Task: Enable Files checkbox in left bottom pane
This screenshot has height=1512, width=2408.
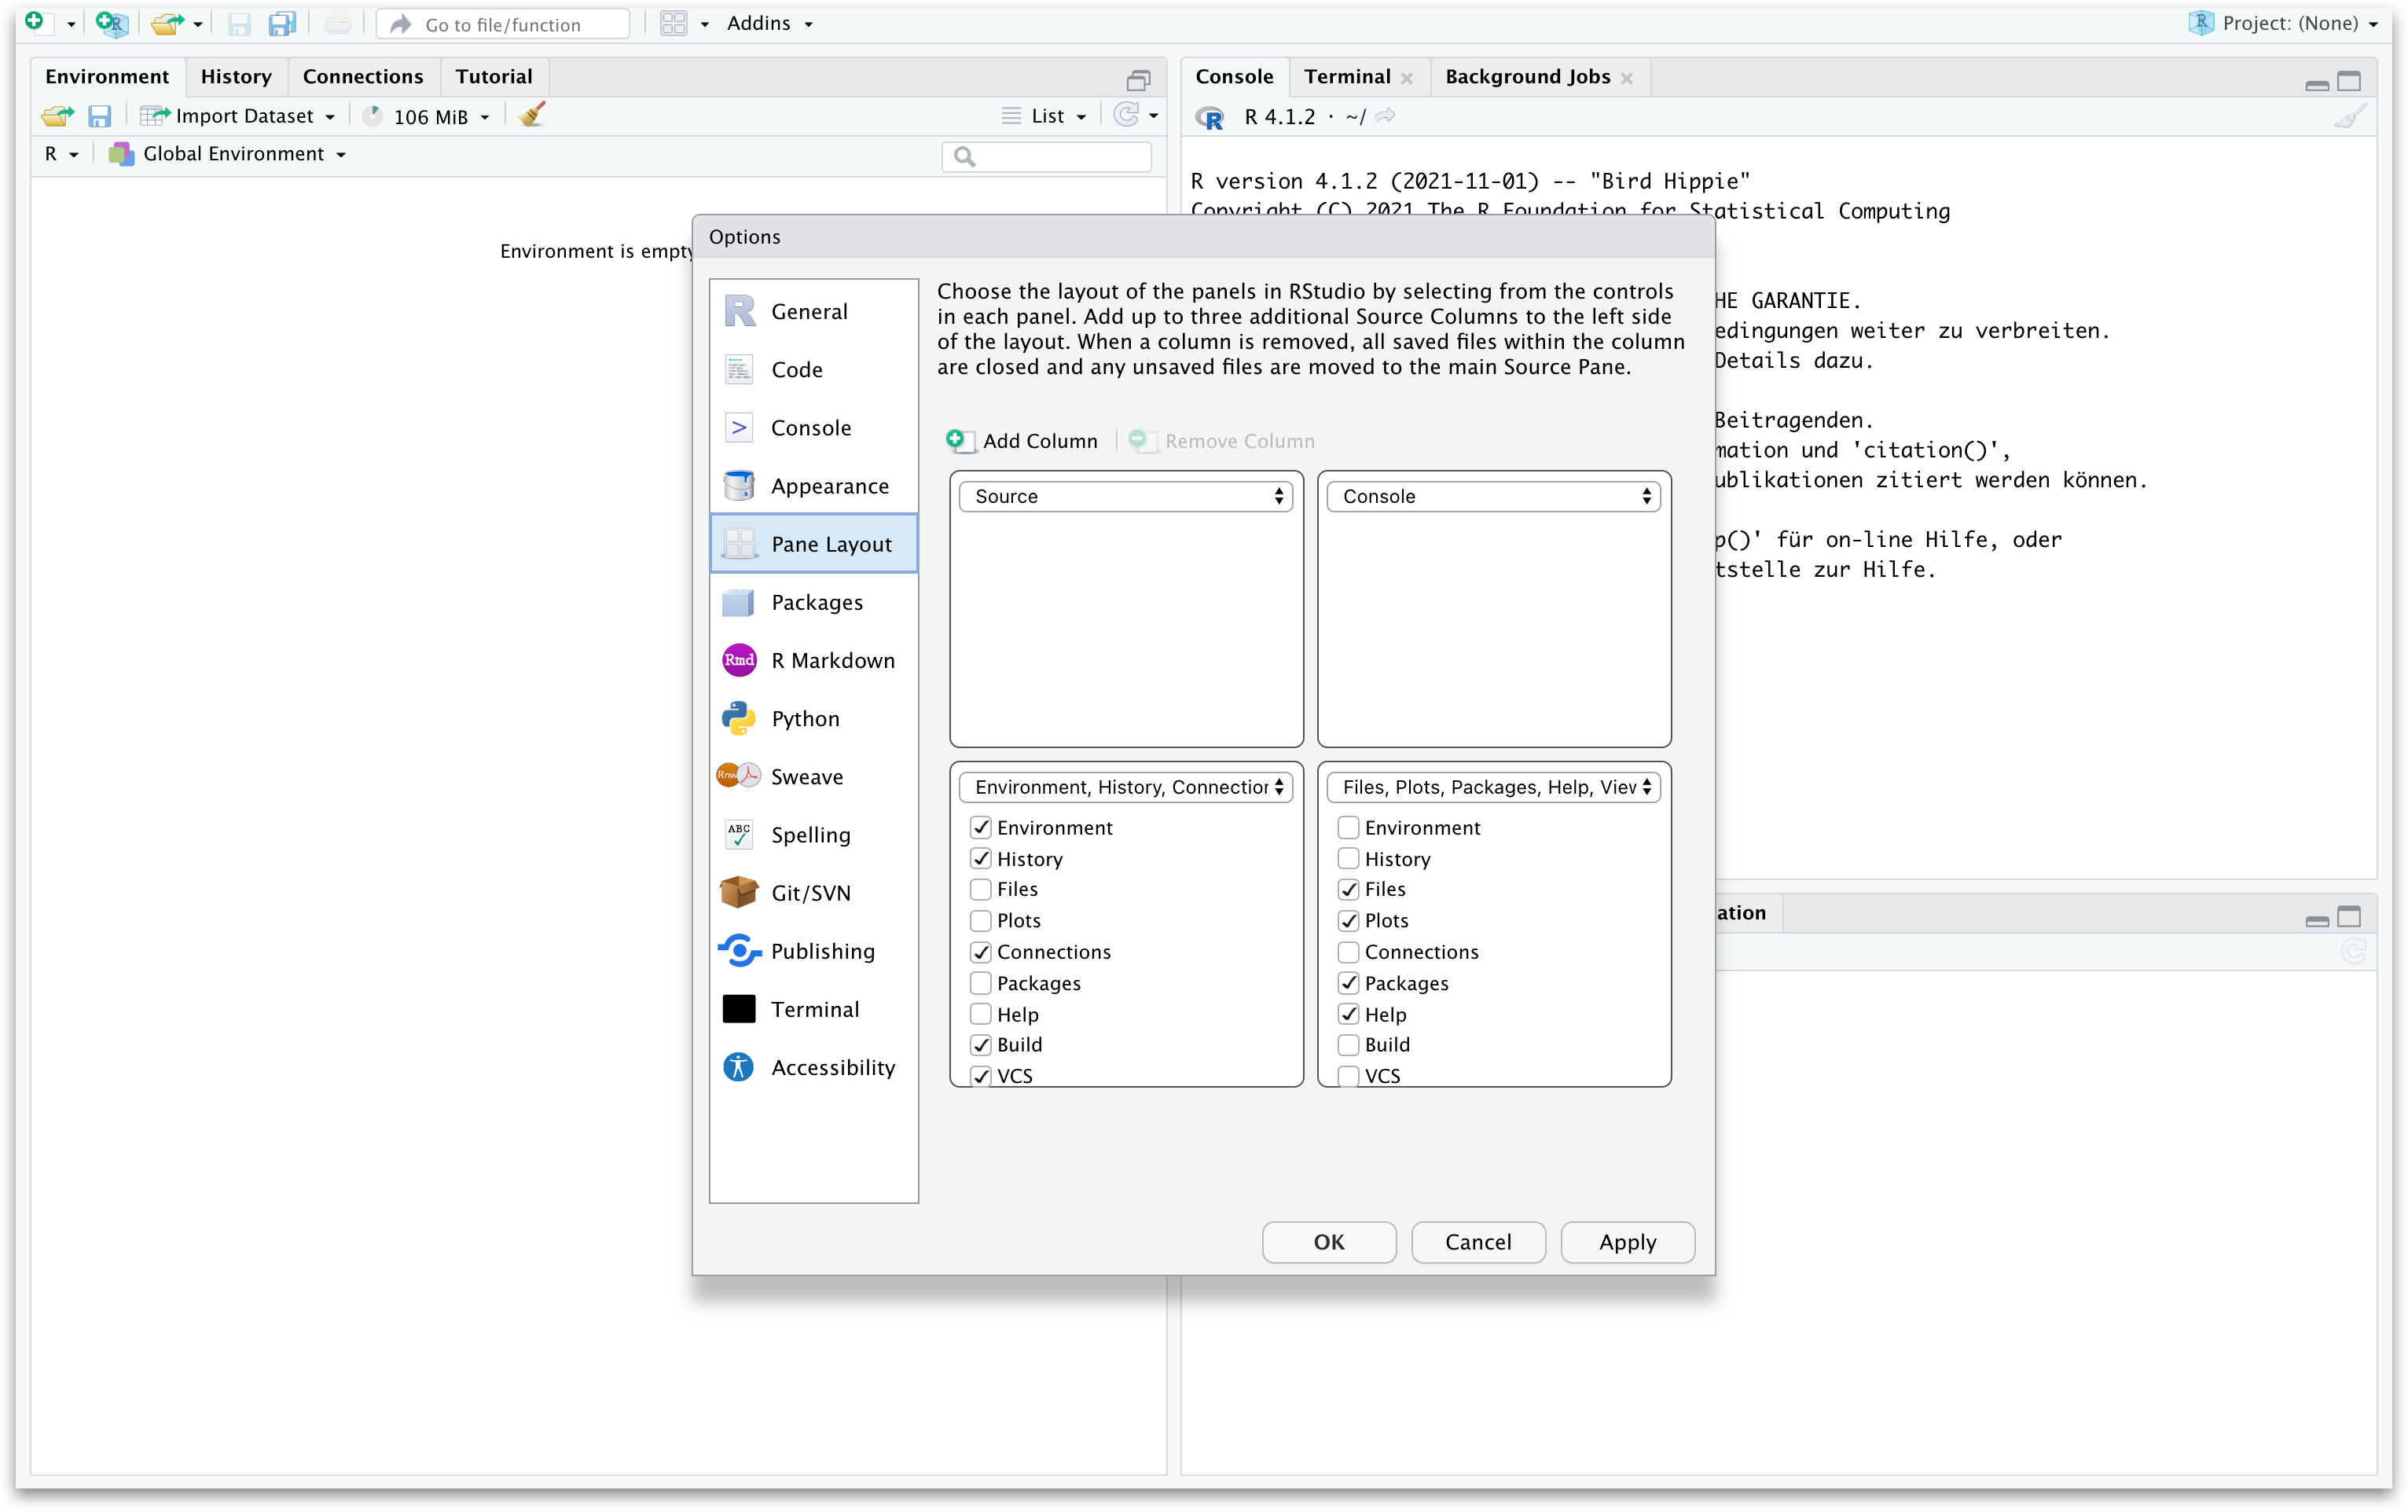Action: tap(981, 889)
